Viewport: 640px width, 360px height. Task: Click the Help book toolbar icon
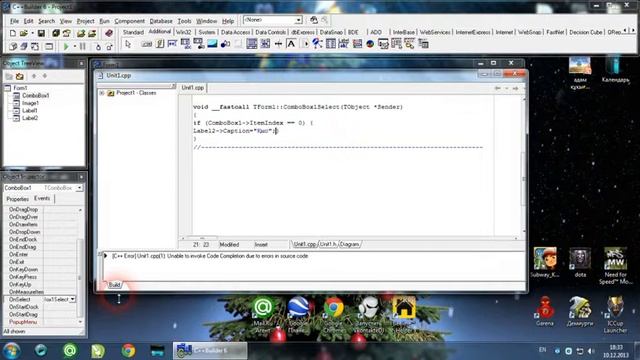click(x=109, y=33)
